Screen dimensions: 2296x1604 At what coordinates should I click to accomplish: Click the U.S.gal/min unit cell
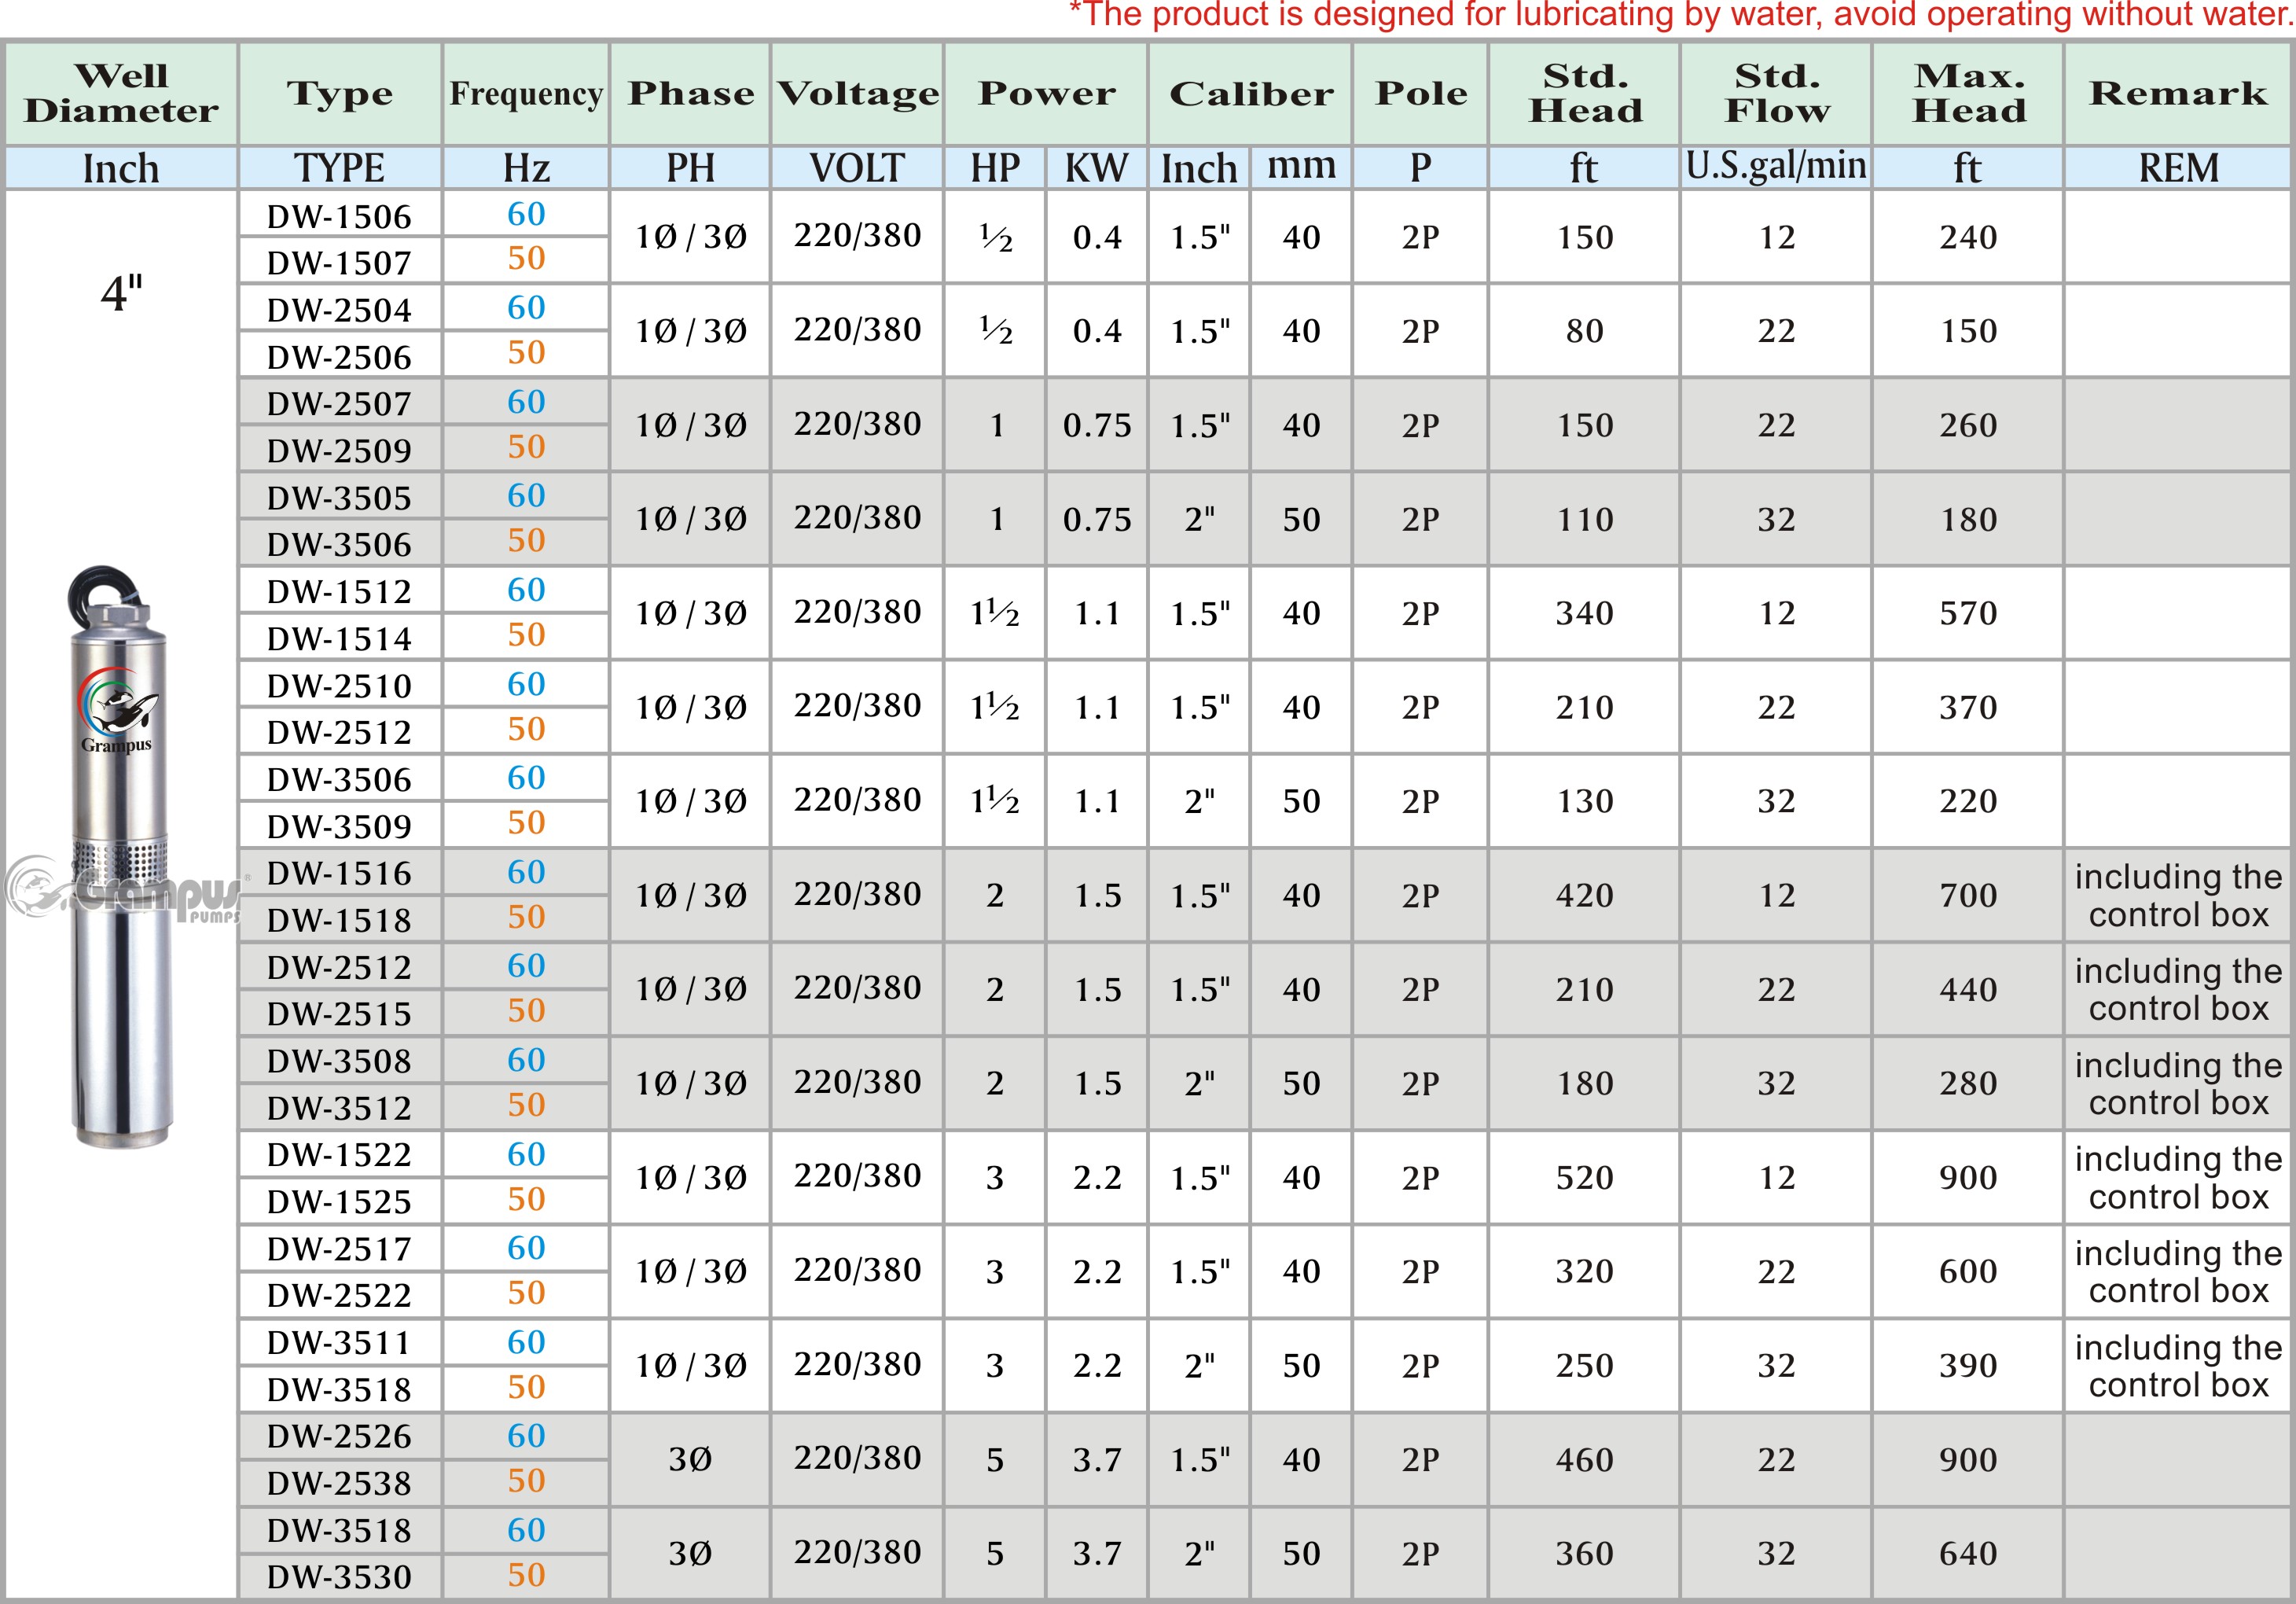pyautogui.click(x=1776, y=166)
